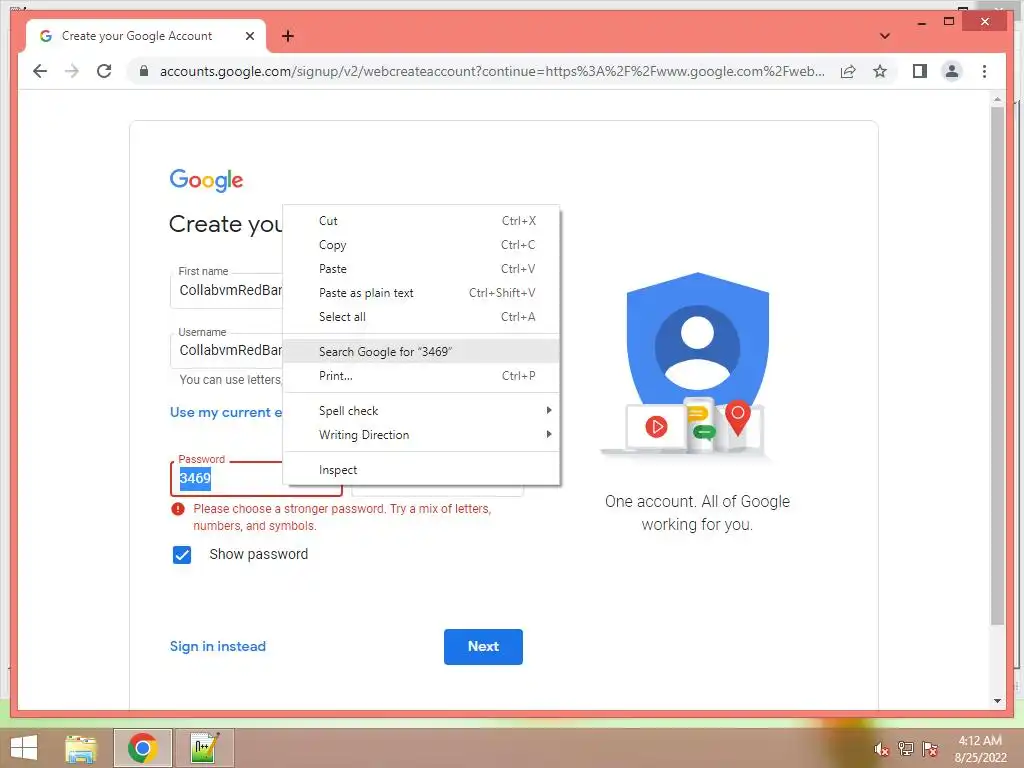Viewport: 1024px width, 768px height.
Task: Click the taskbar clock showing 4:12 AM
Action: [x=980, y=749]
